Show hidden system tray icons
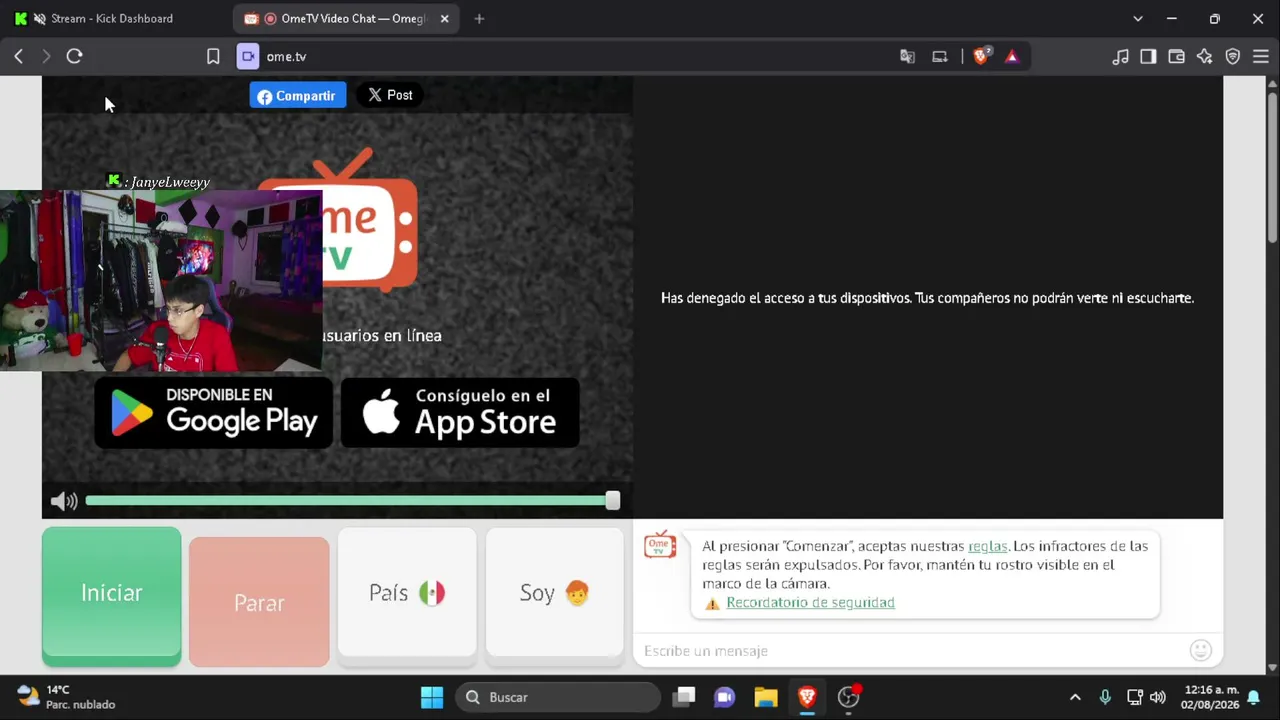The image size is (1280, 720). (x=1075, y=697)
